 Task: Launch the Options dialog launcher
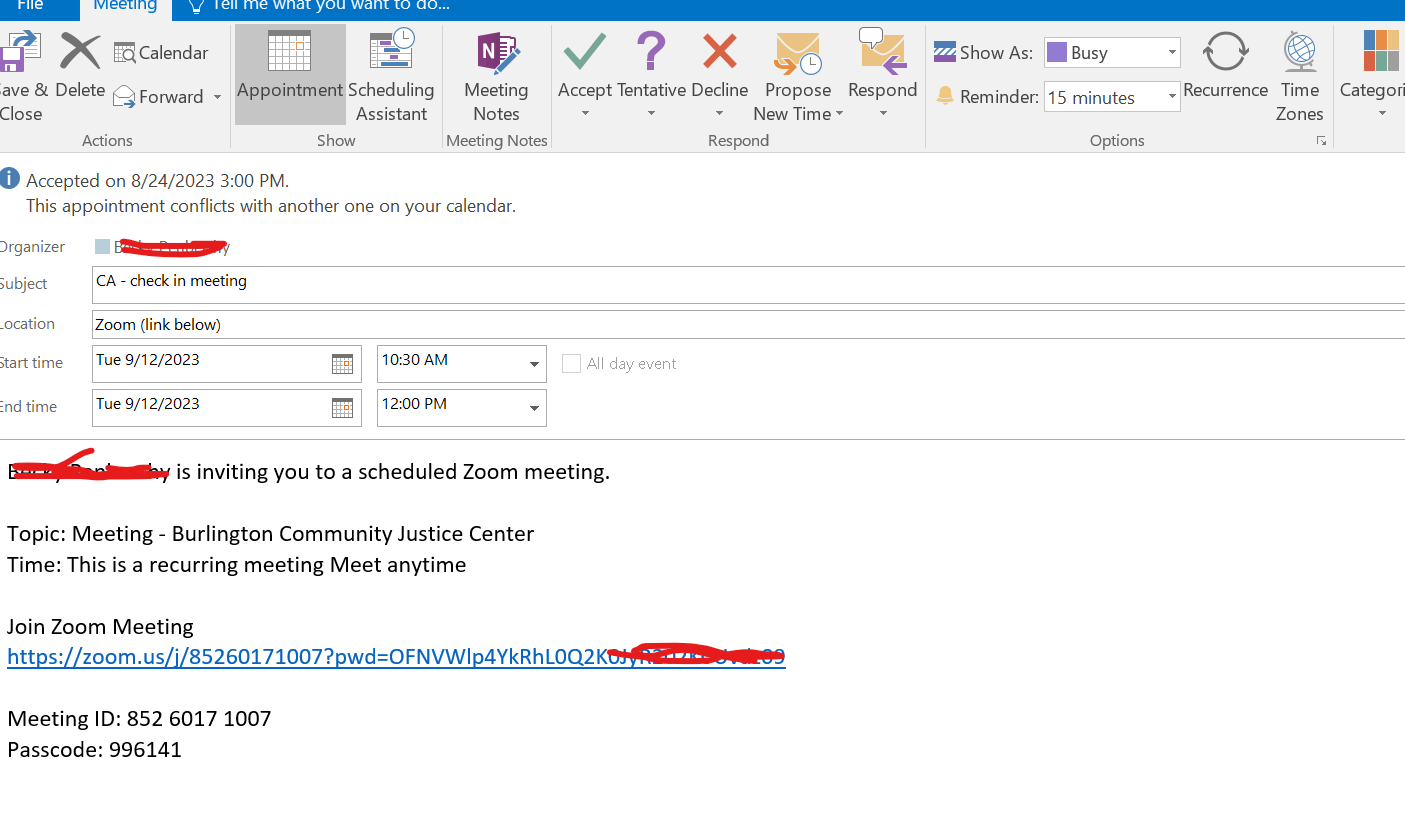point(1321,141)
